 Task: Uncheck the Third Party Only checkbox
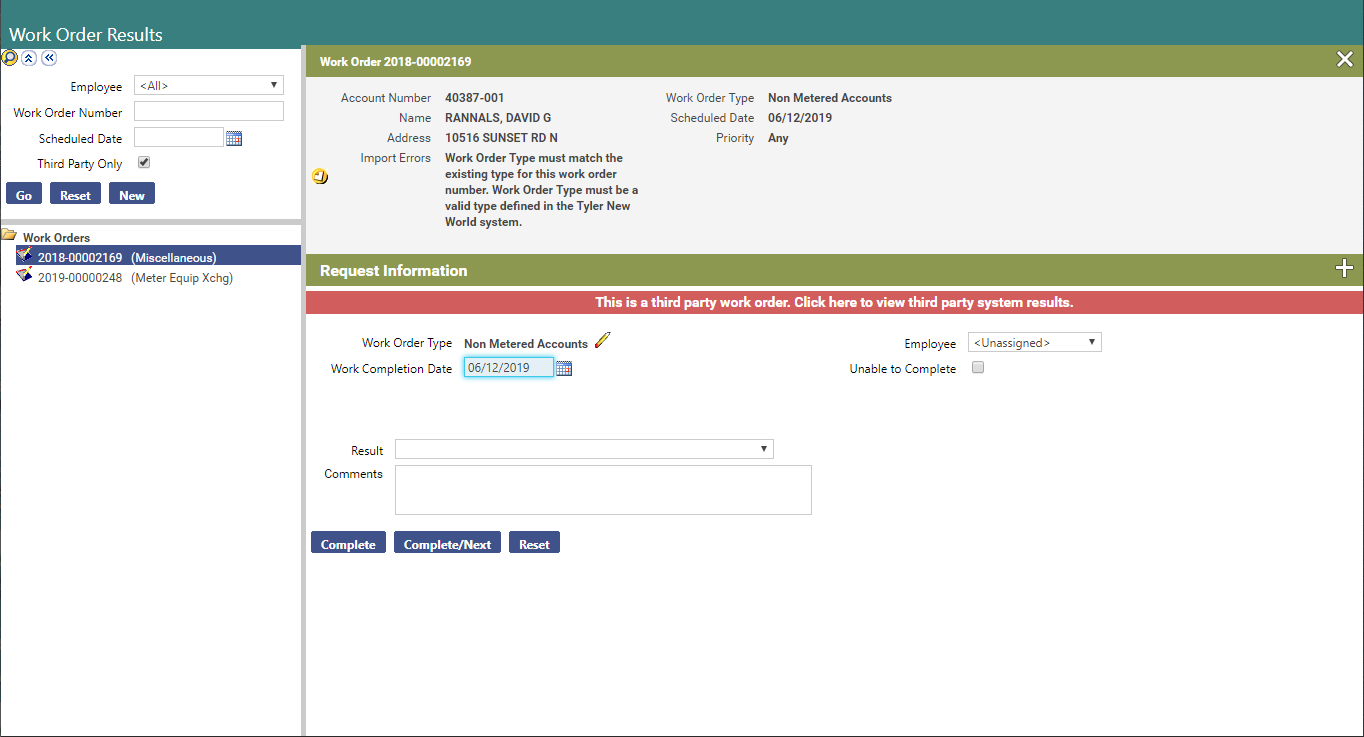click(x=144, y=162)
